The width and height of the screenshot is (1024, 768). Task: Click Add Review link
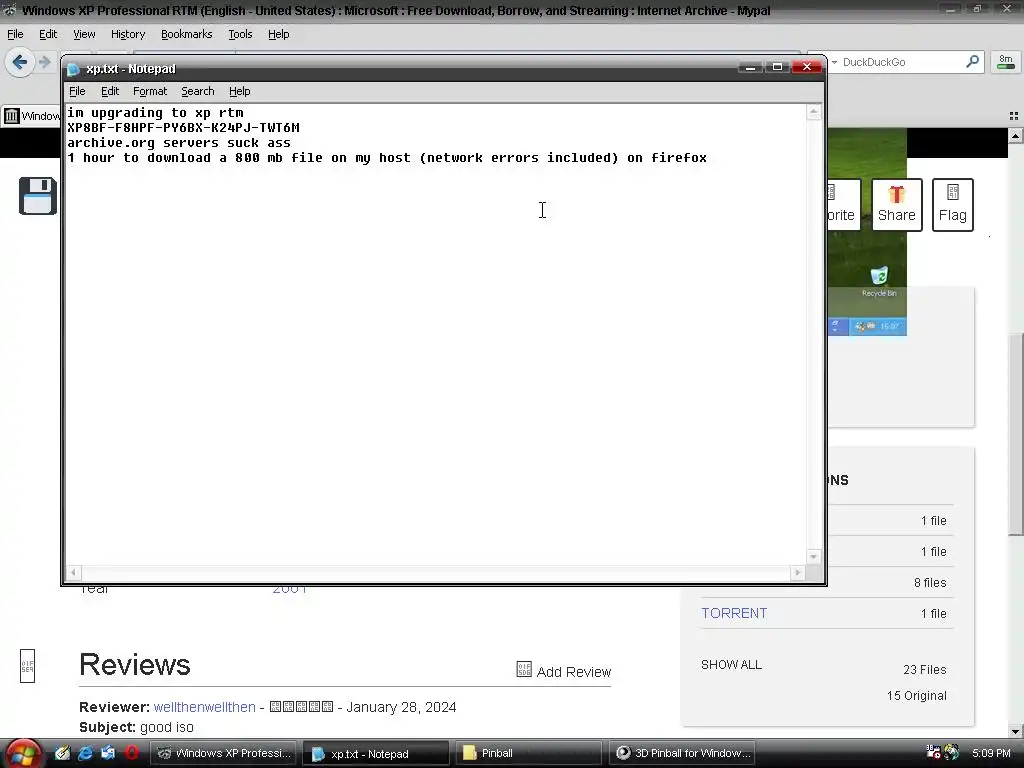point(574,672)
